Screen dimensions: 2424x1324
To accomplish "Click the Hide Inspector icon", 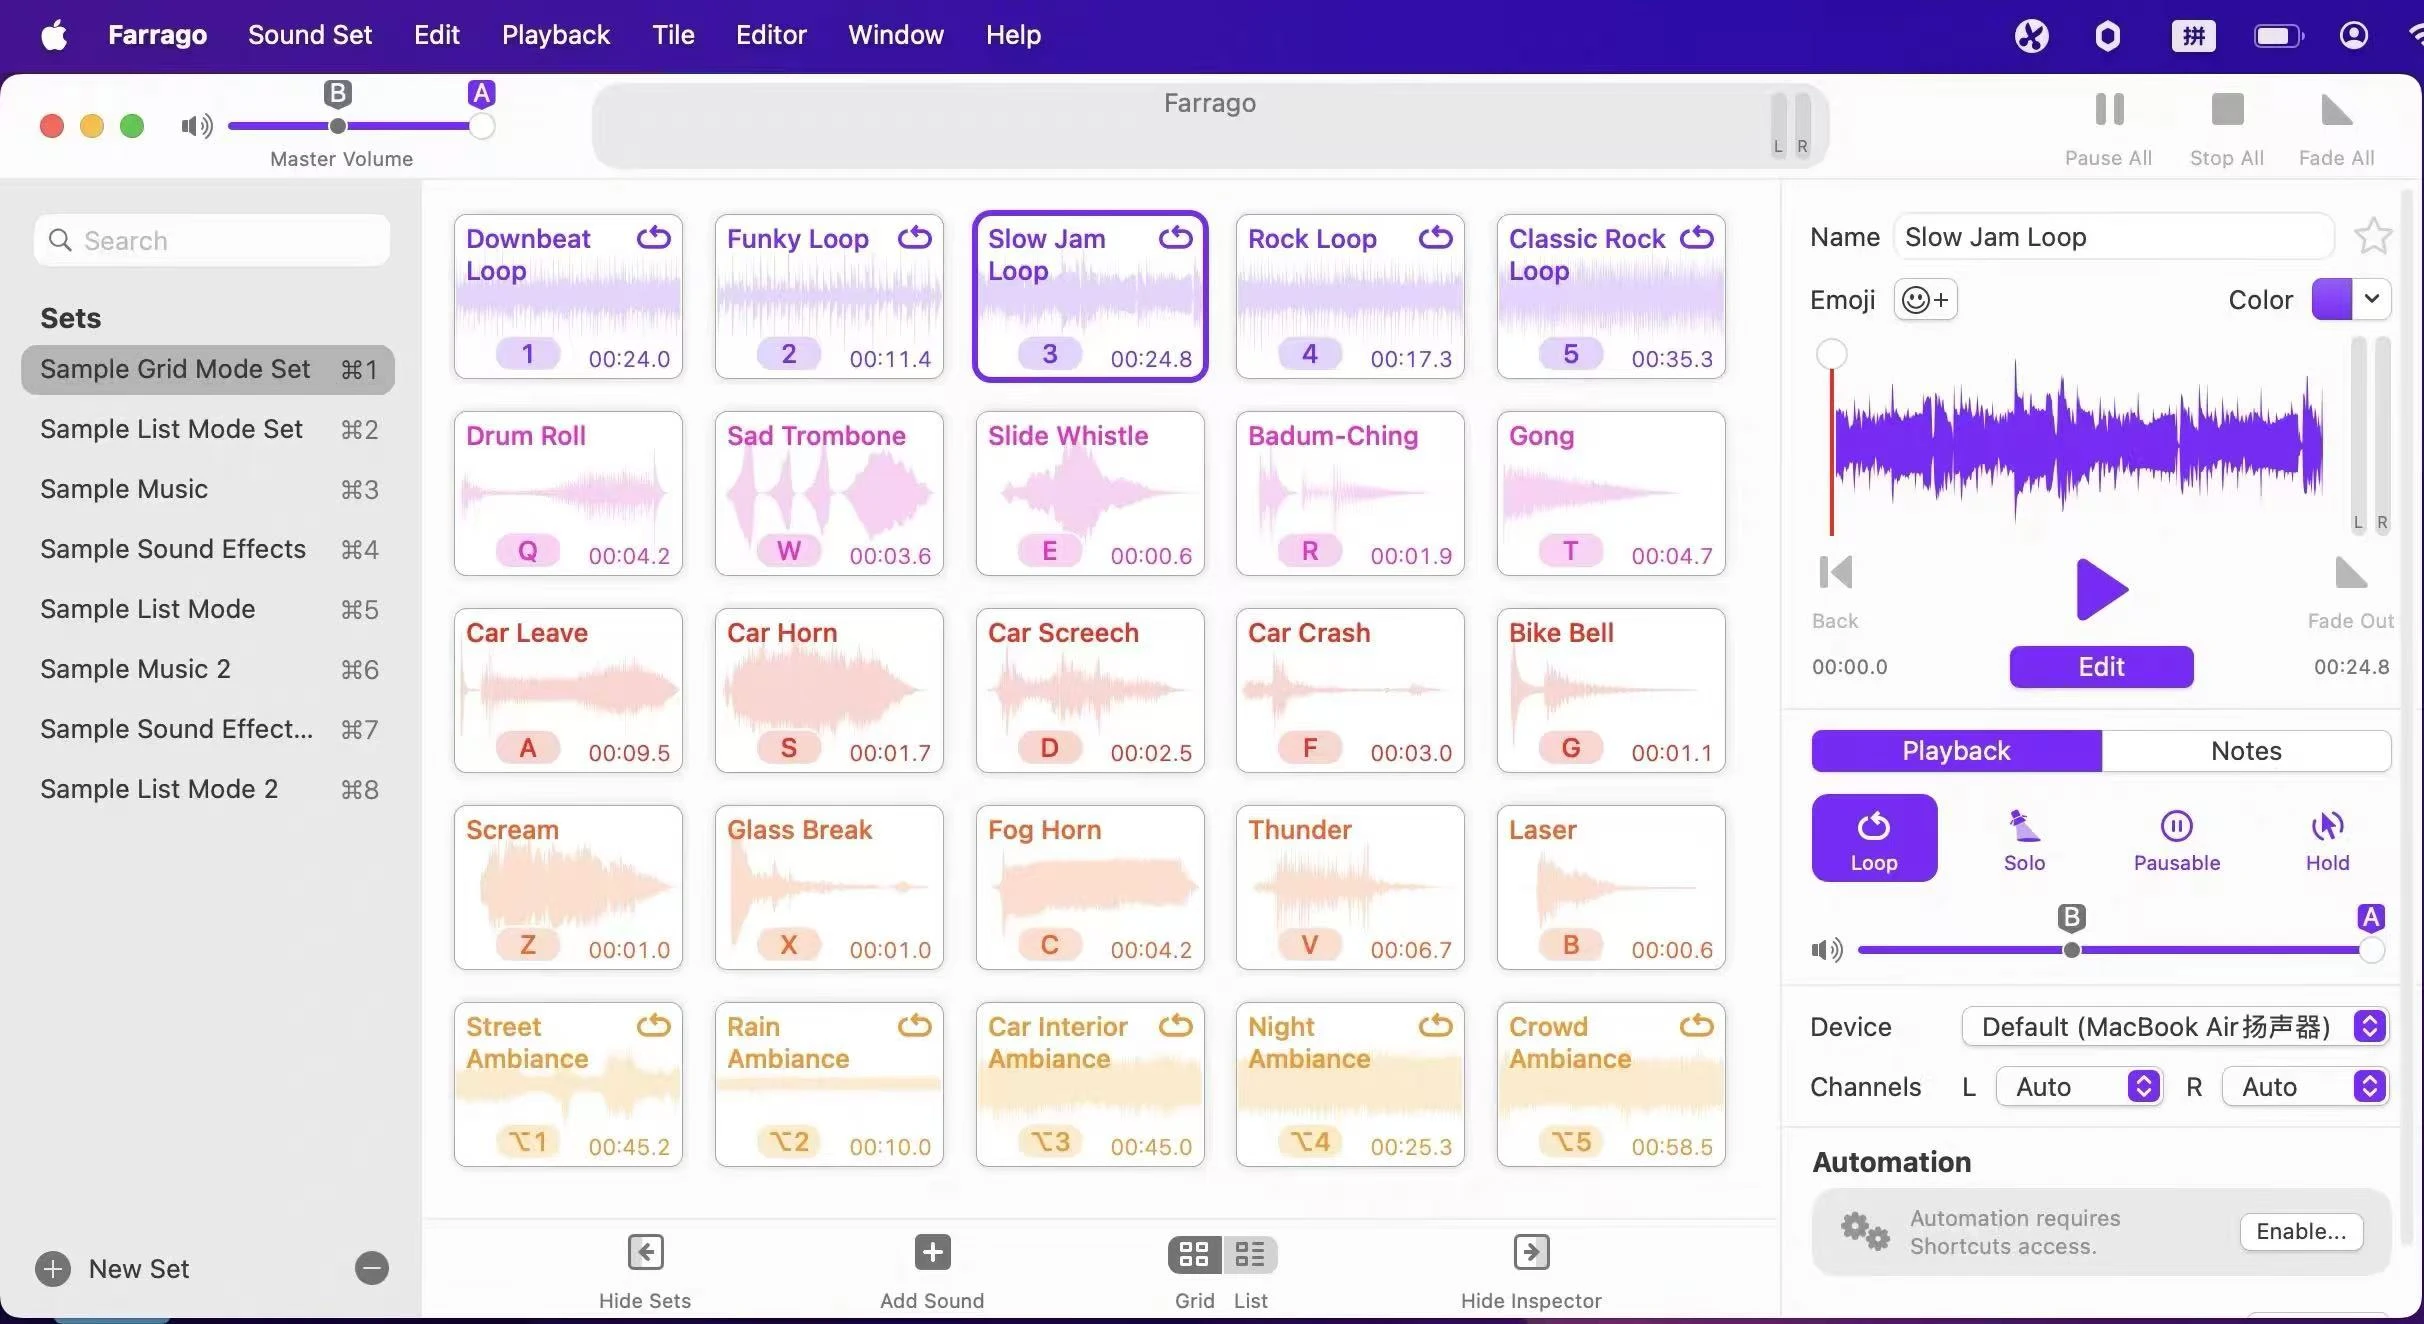I will point(1531,1252).
